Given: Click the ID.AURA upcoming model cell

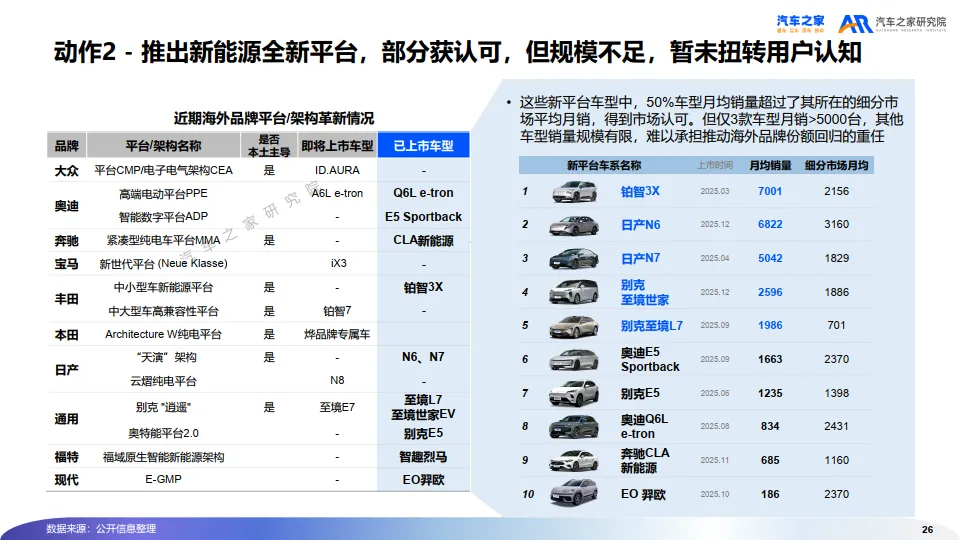Looking at the screenshot, I should point(337,170).
